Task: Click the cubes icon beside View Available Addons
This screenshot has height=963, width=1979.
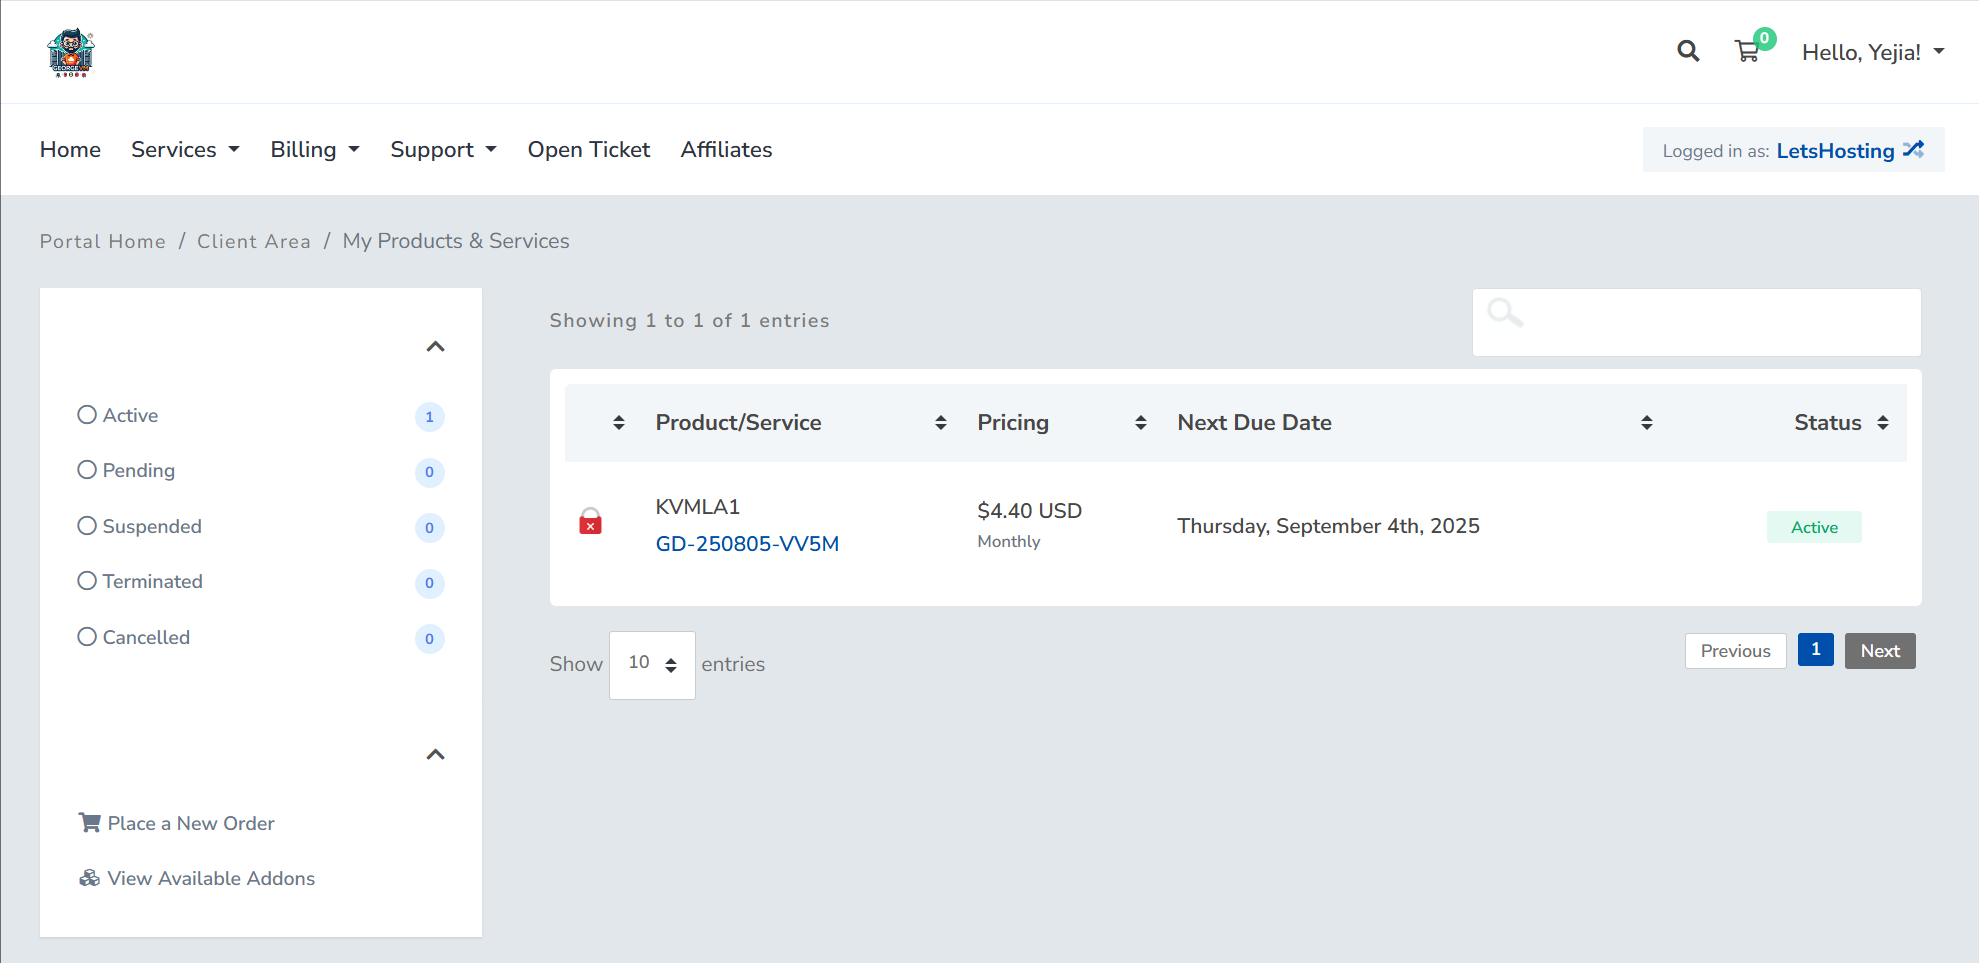Action: 90,878
